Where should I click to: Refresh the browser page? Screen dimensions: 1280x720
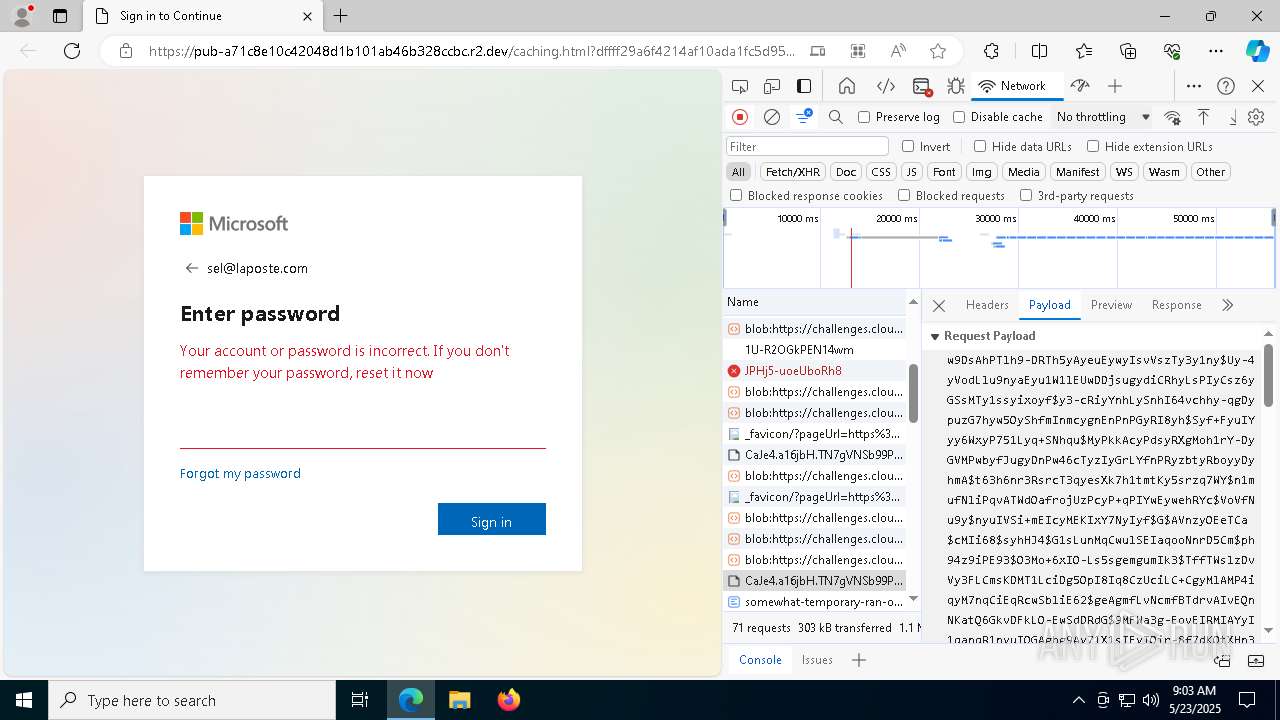[72, 51]
